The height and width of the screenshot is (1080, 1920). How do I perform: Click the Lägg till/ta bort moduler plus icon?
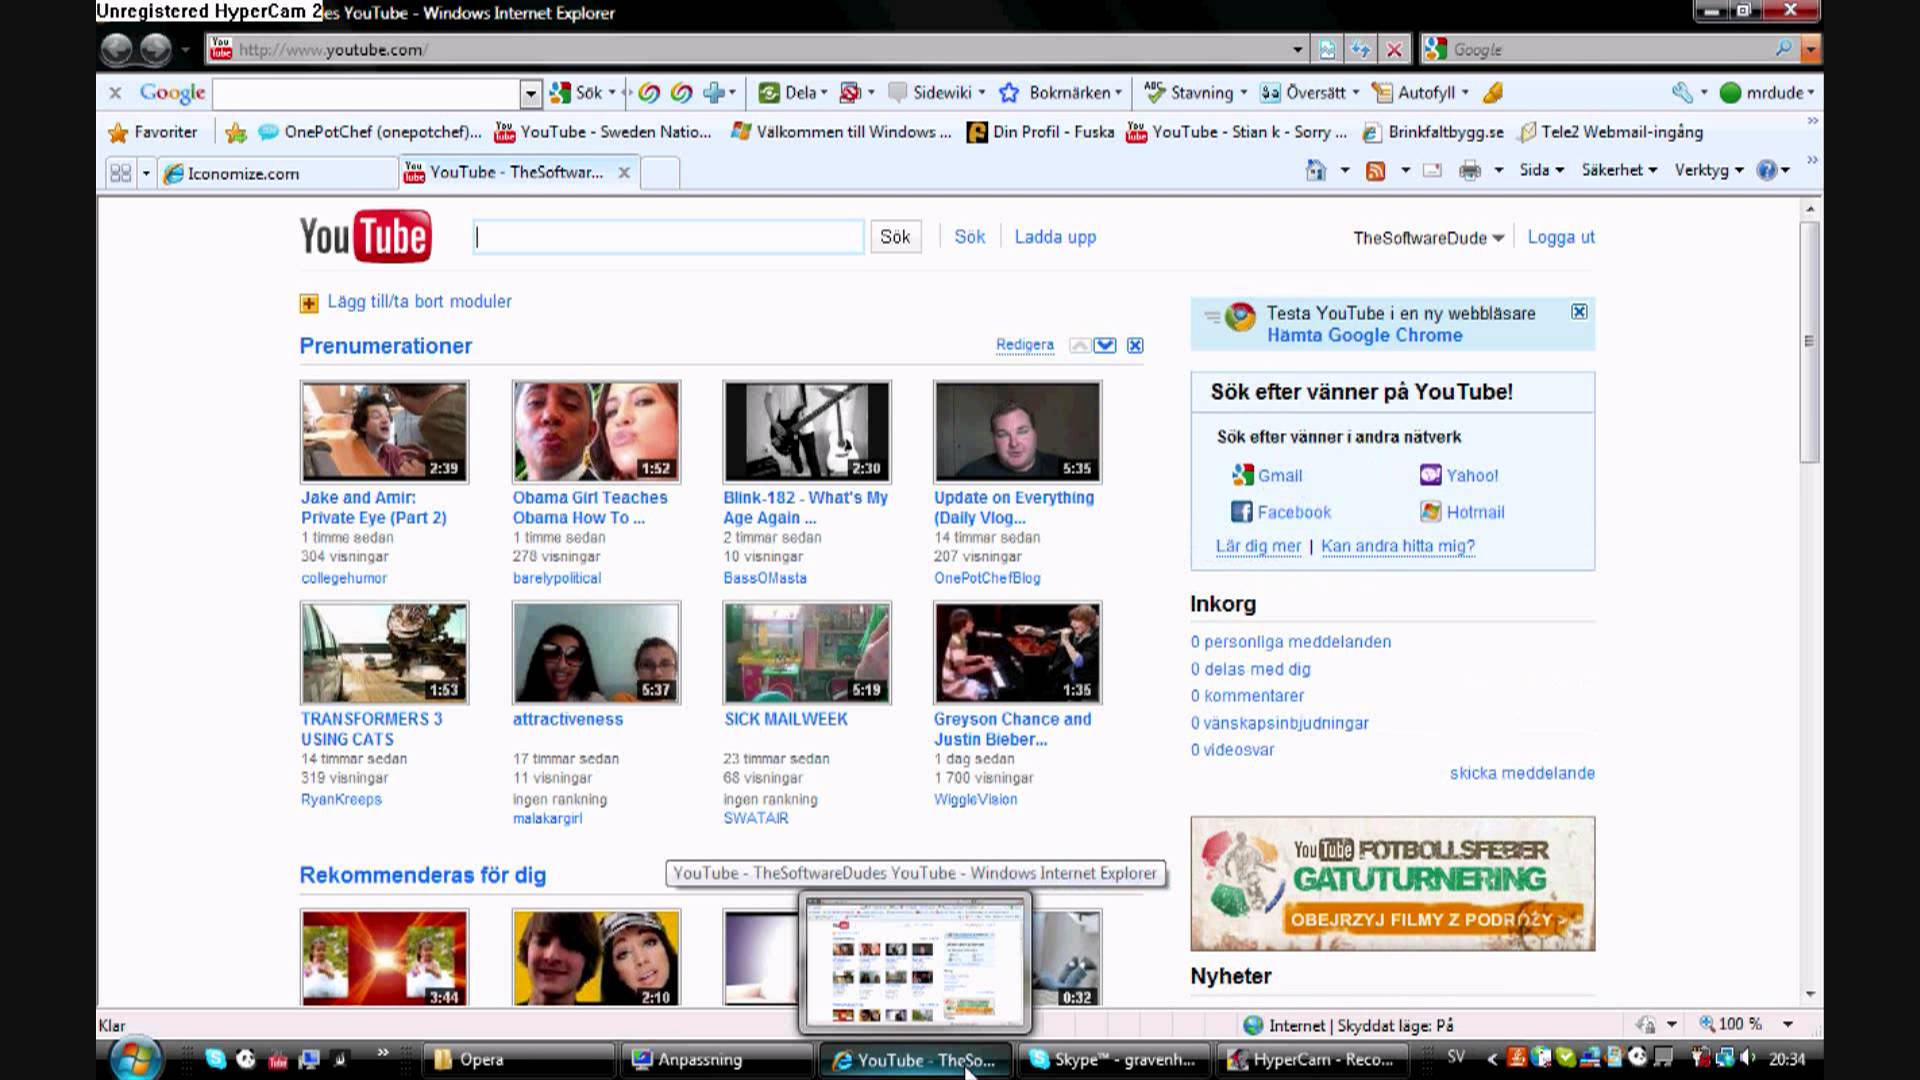point(309,303)
